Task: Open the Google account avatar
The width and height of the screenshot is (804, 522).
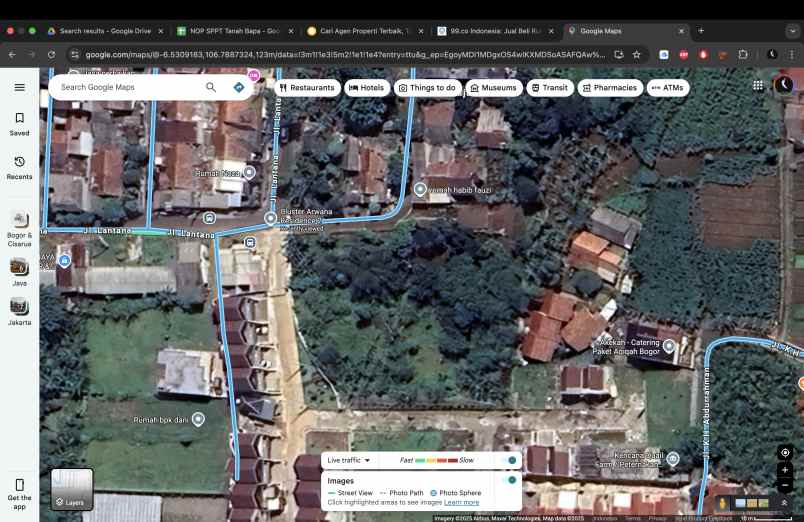Action: click(783, 85)
